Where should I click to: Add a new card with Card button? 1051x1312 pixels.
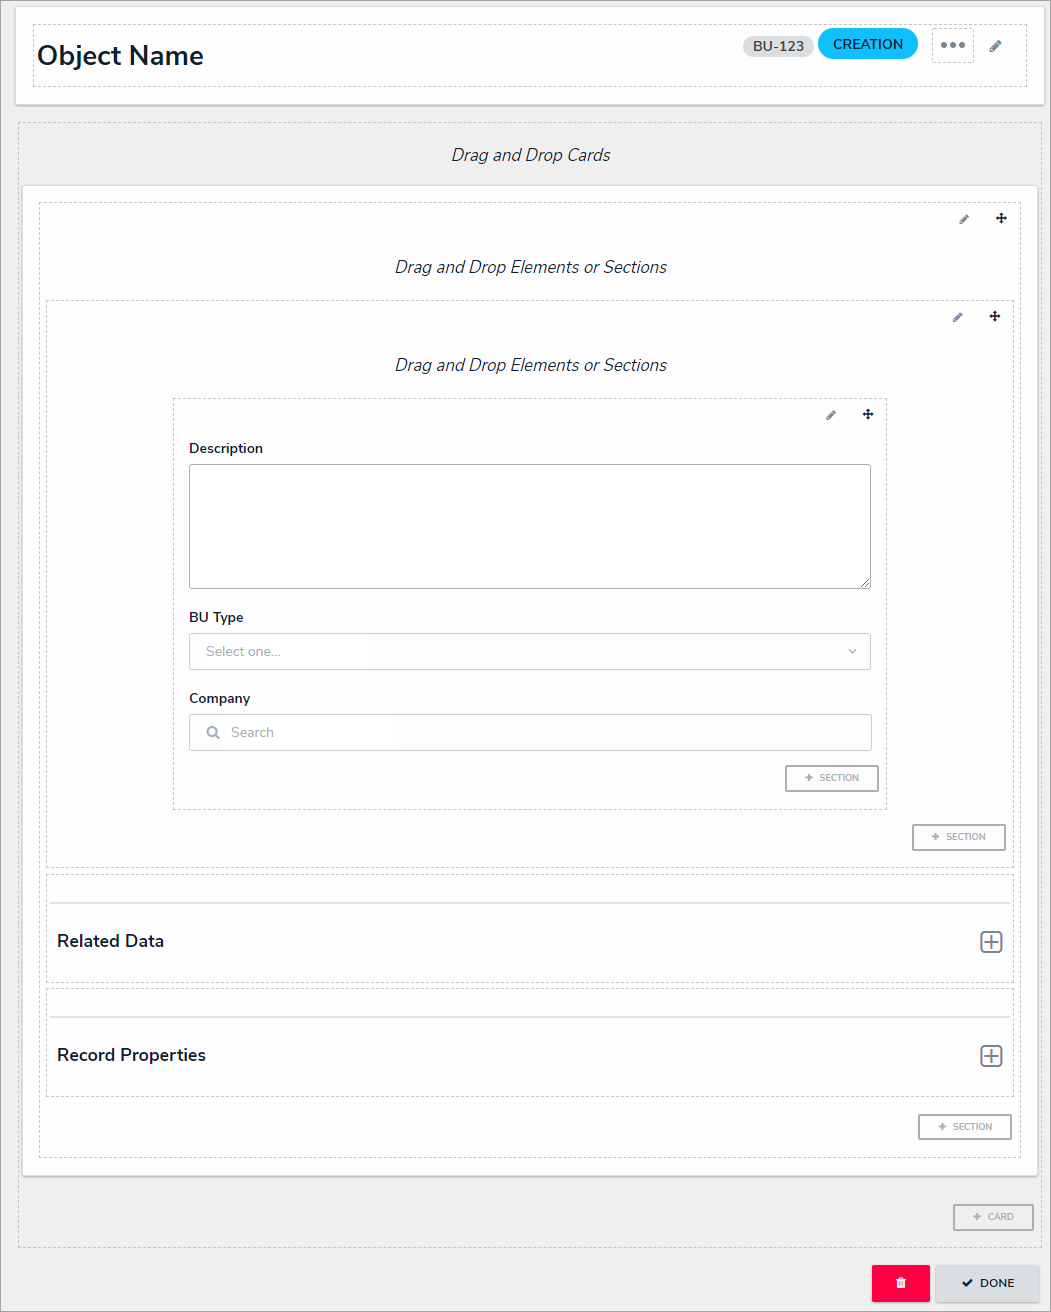[992, 1217]
